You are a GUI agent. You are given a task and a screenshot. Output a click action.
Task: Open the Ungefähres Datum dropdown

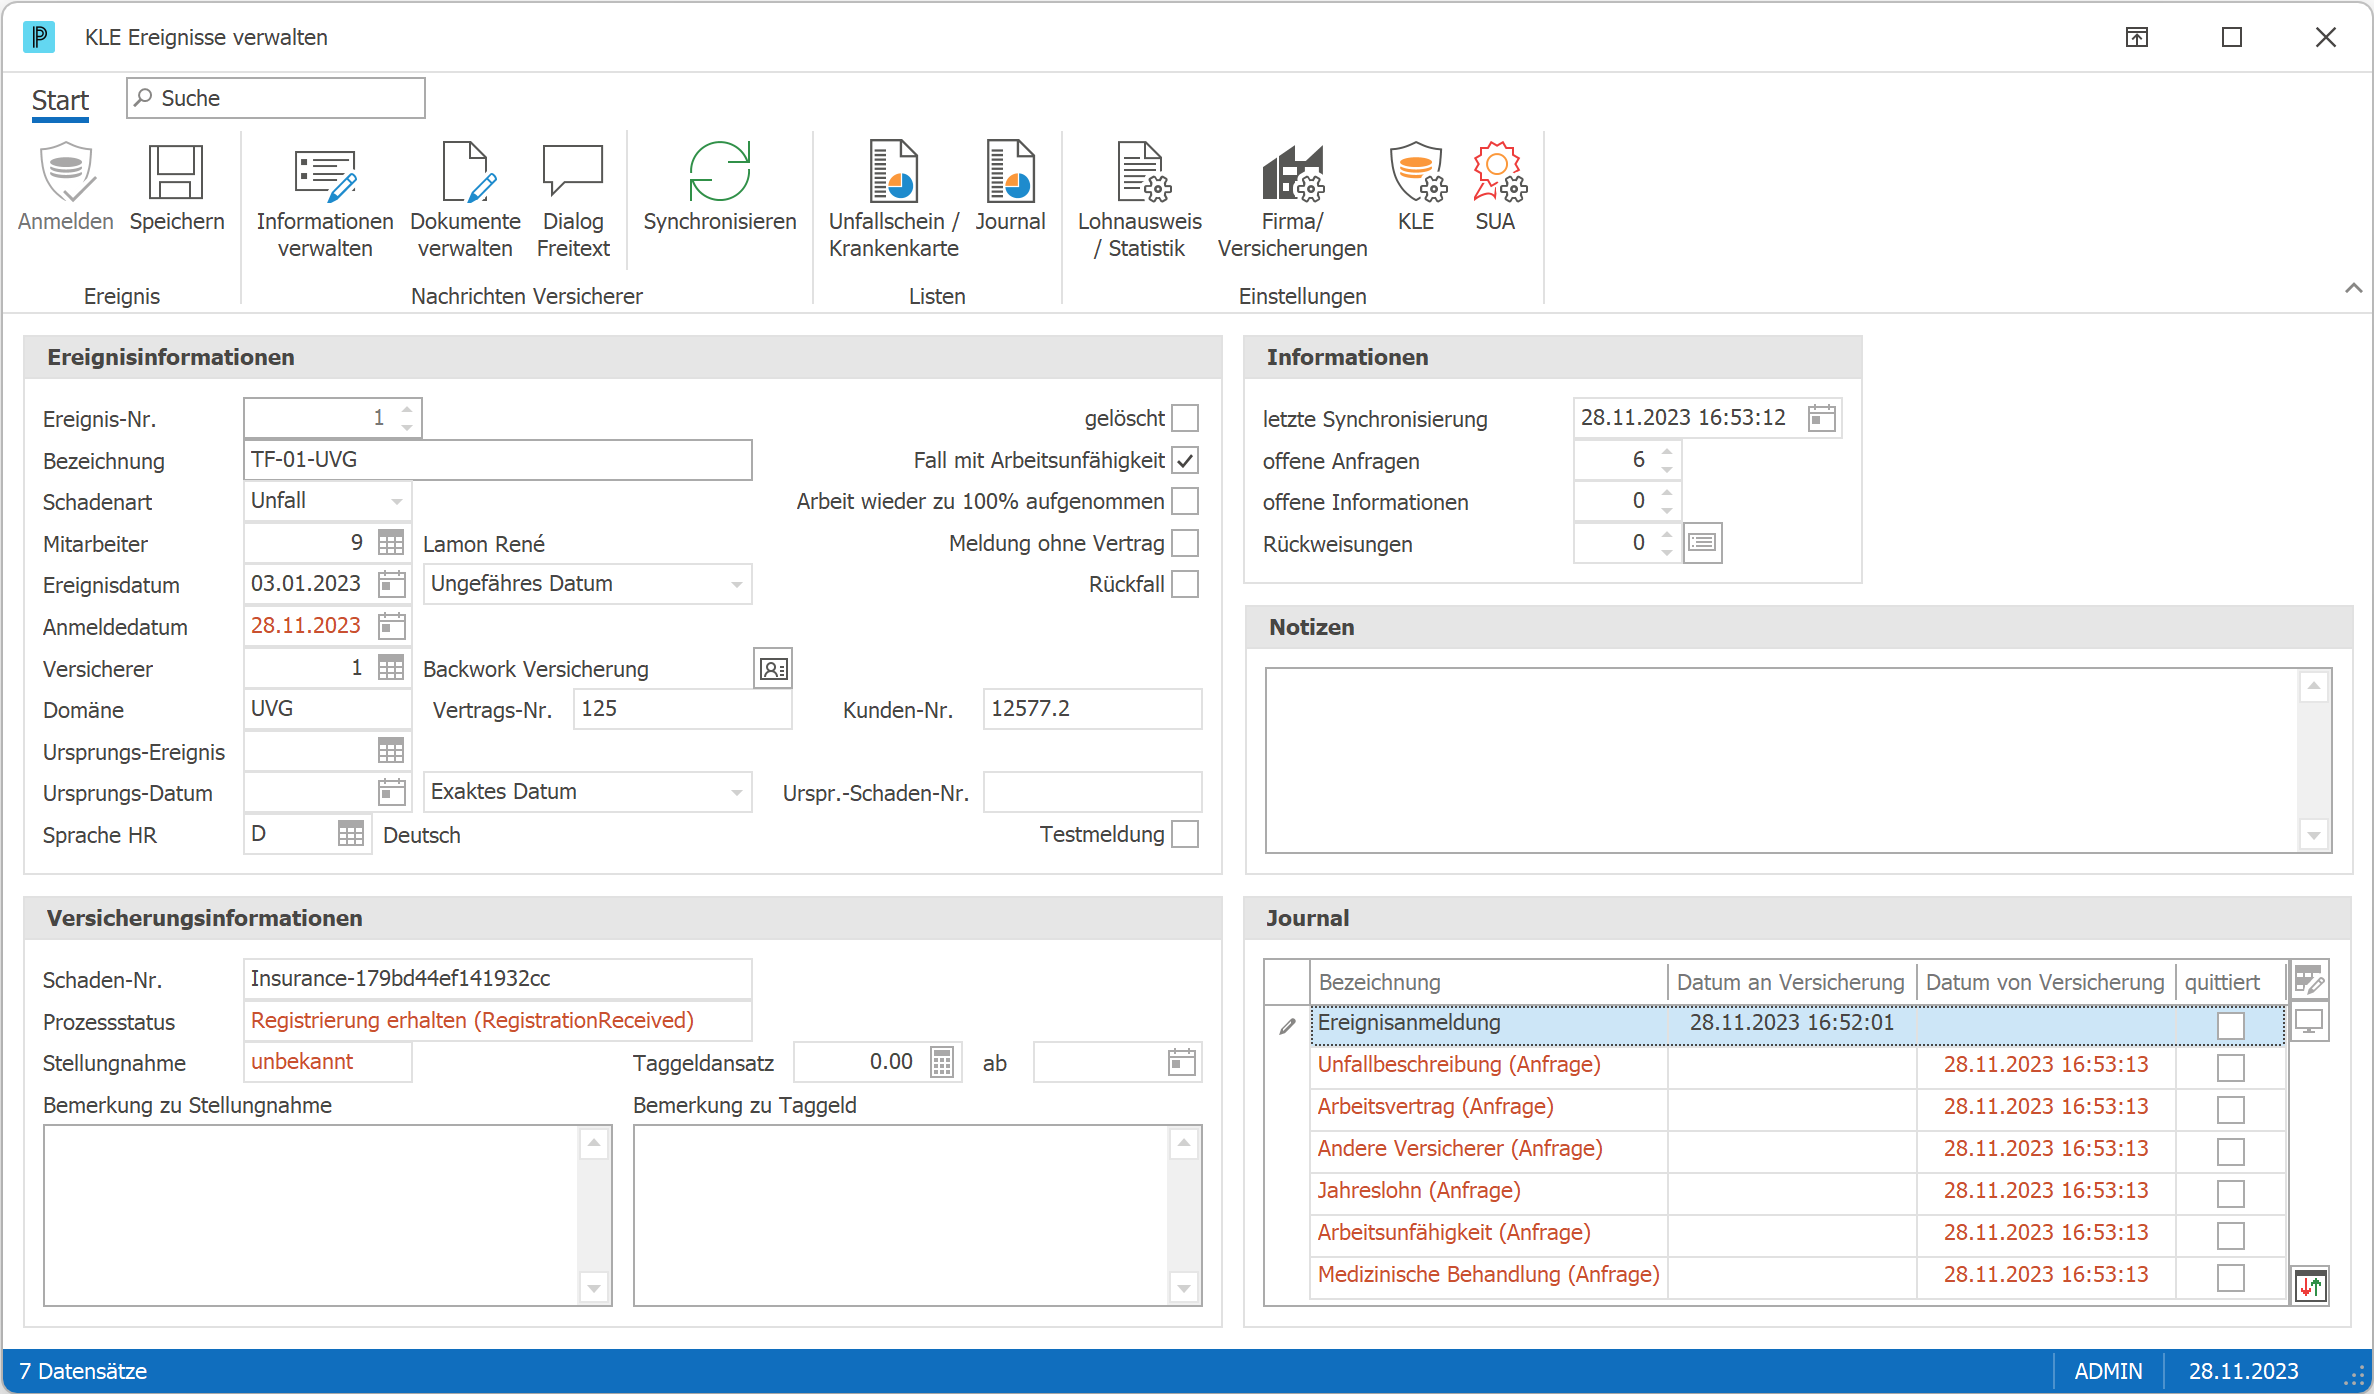(737, 584)
